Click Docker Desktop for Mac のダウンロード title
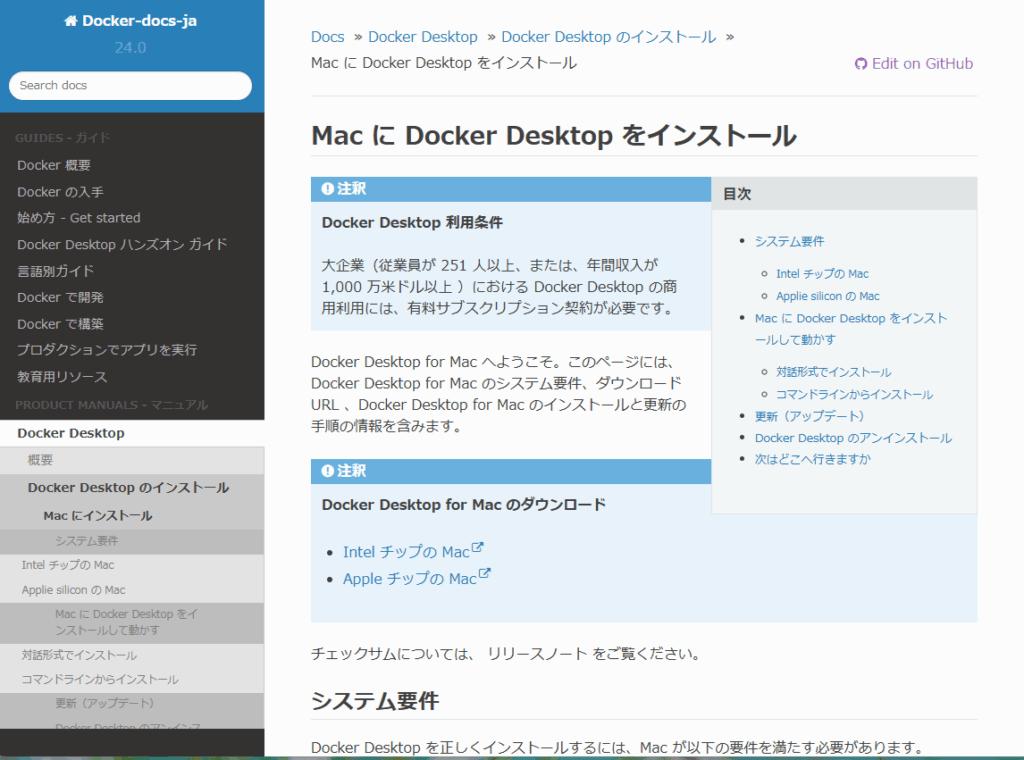Viewport: 1024px width, 760px height. 464,505
